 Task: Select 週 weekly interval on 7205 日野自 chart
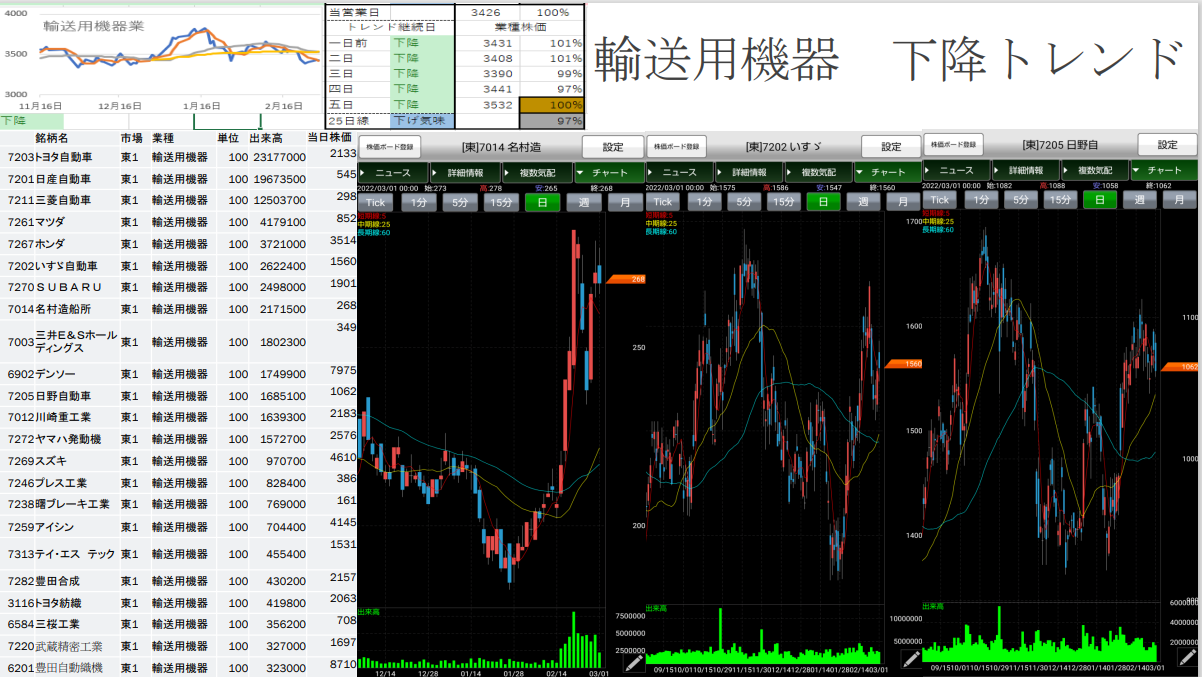(1139, 200)
